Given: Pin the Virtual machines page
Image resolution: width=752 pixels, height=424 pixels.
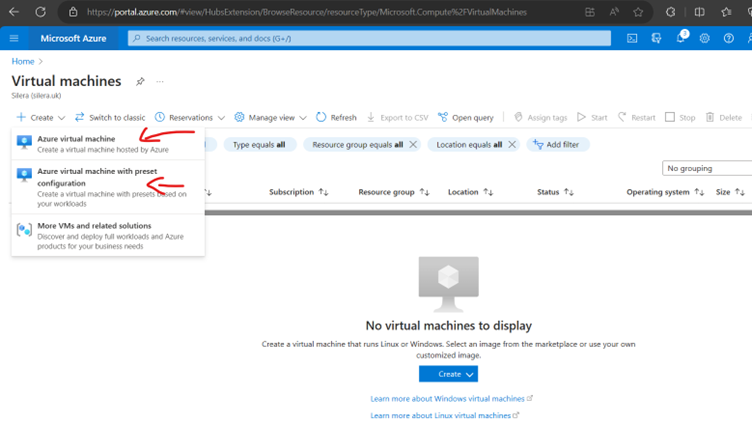Looking at the screenshot, I should pyautogui.click(x=140, y=82).
